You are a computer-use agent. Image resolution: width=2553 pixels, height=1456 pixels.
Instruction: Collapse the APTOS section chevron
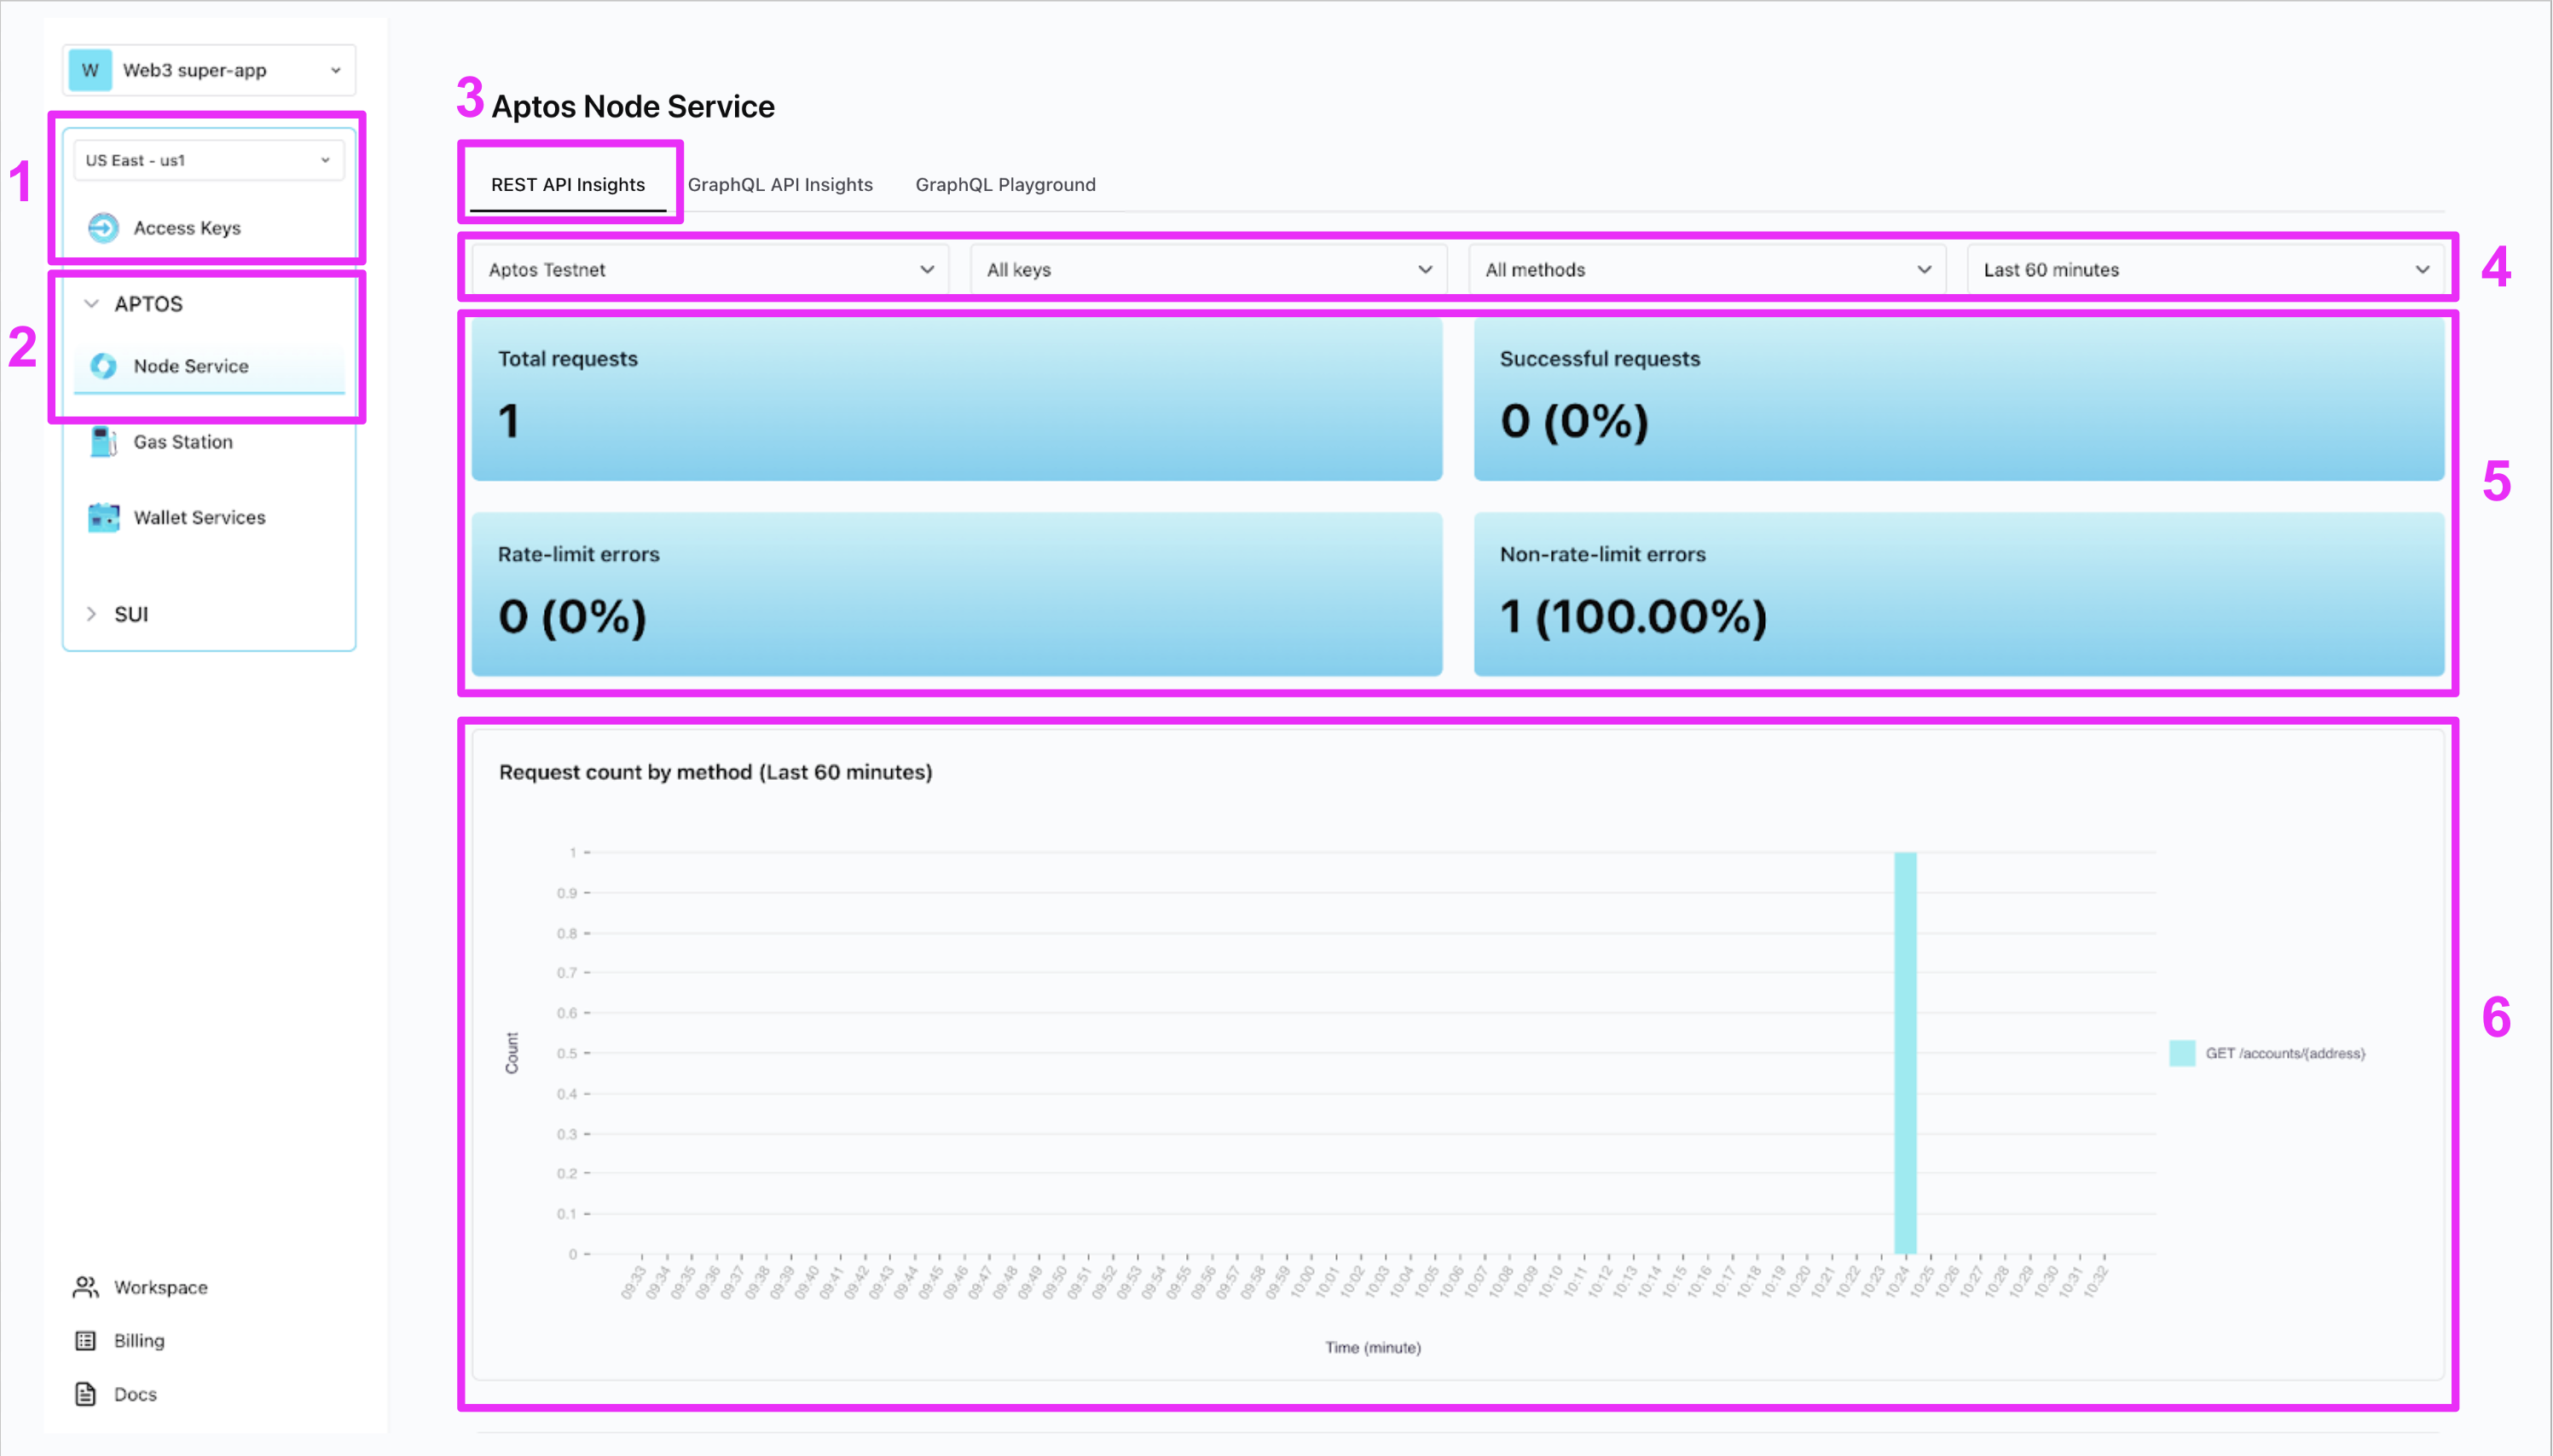(x=91, y=304)
